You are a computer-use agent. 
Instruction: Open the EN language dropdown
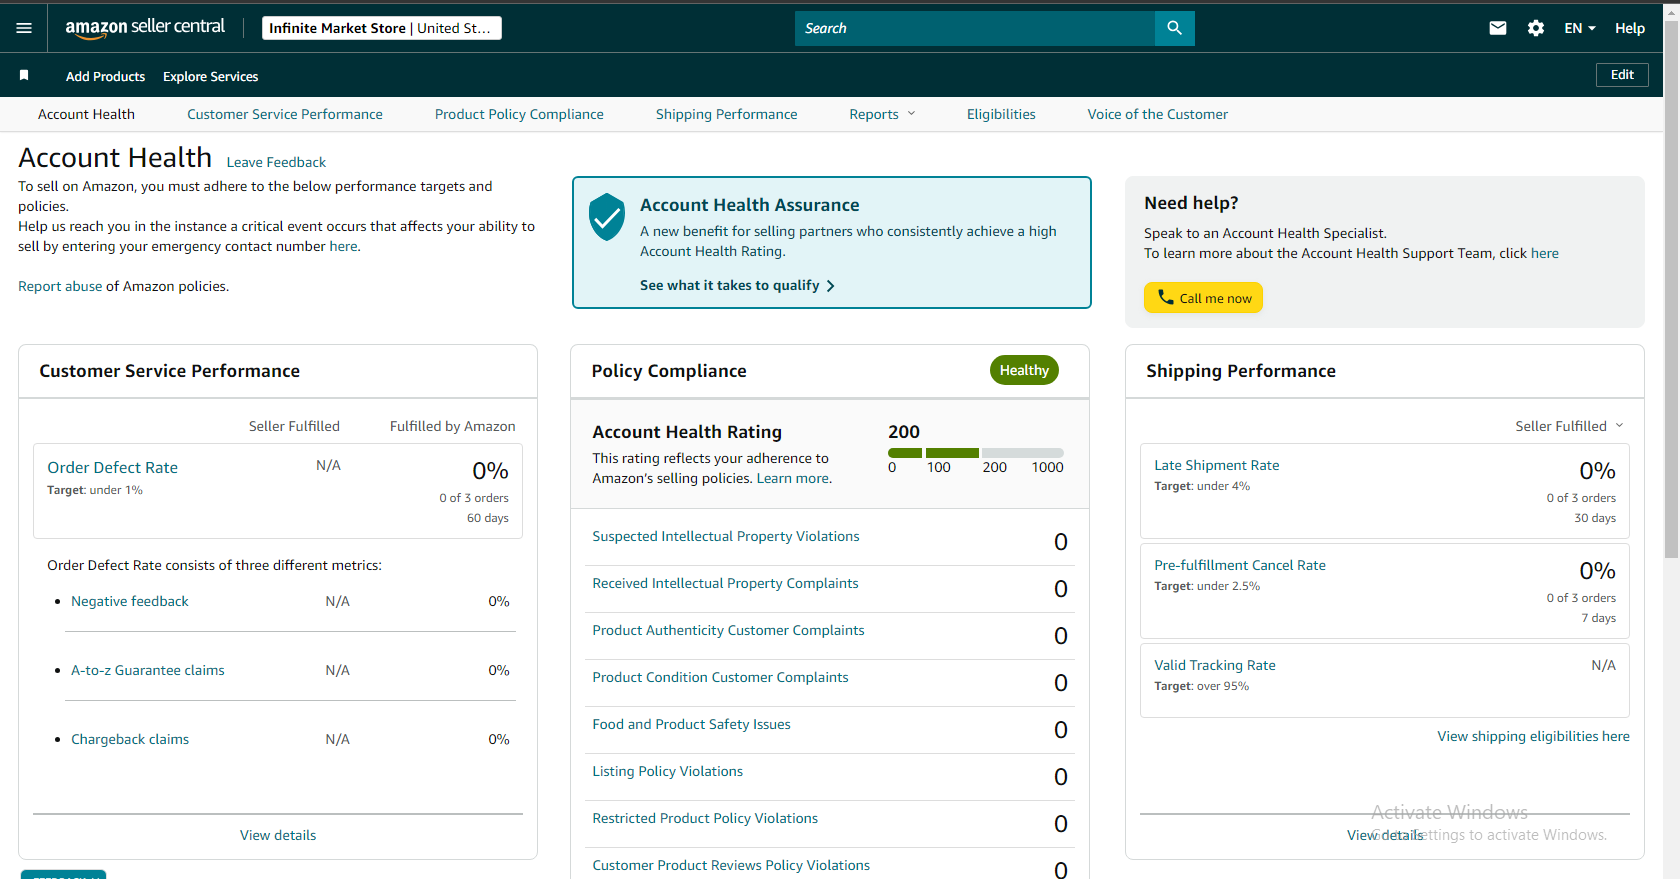(x=1579, y=28)
